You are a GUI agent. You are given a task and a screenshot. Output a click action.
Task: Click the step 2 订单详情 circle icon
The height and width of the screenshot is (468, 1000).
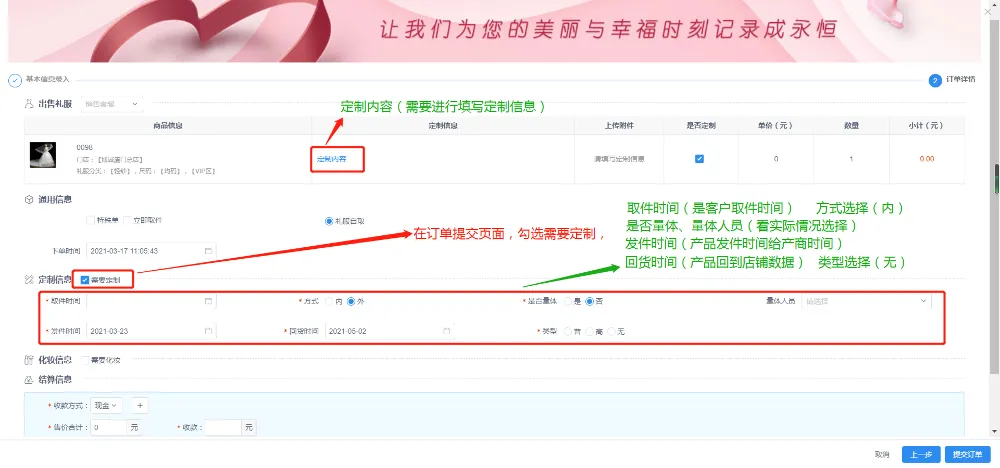pos(935,80)
